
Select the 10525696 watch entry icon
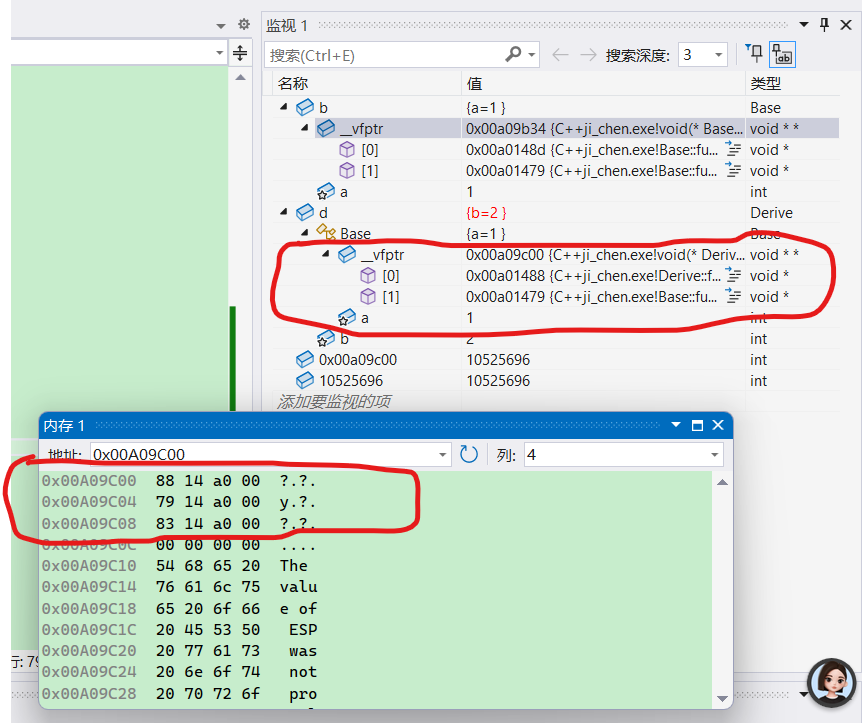pyautogui.click(x=305, y=380)
